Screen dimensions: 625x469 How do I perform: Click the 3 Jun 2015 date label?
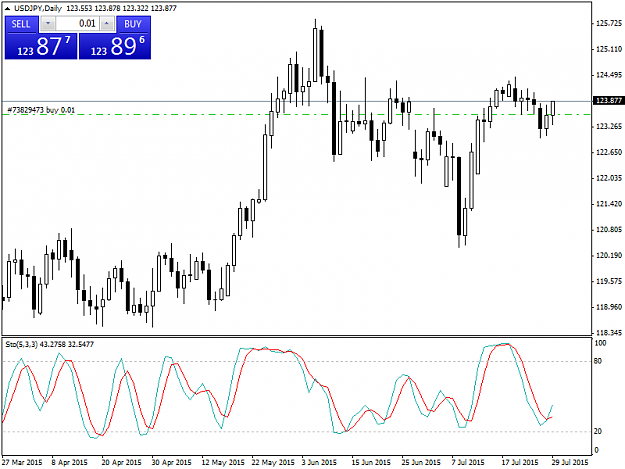(x=319, y=462)
